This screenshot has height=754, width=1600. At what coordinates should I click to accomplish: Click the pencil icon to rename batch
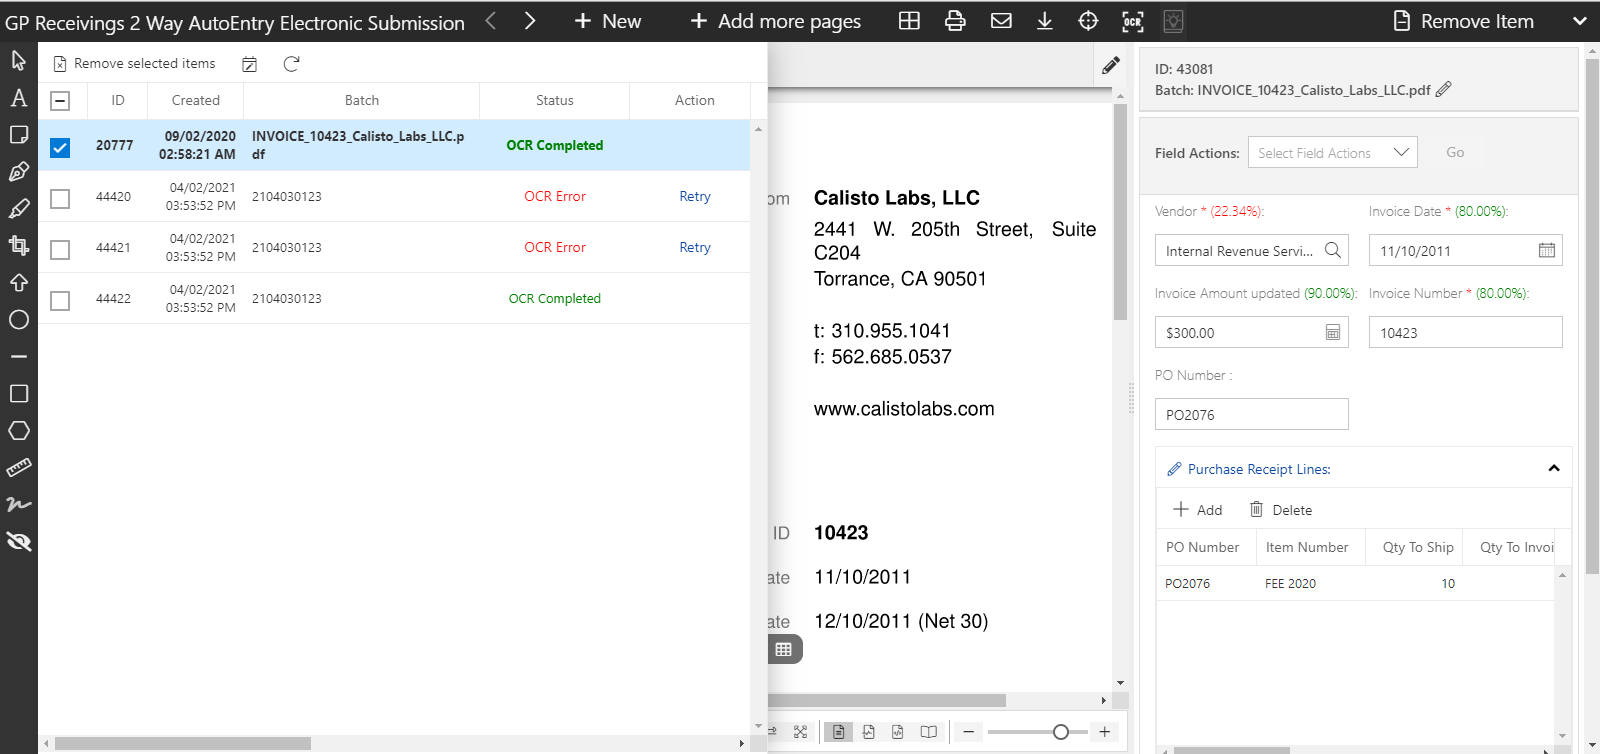[1443, 90]
